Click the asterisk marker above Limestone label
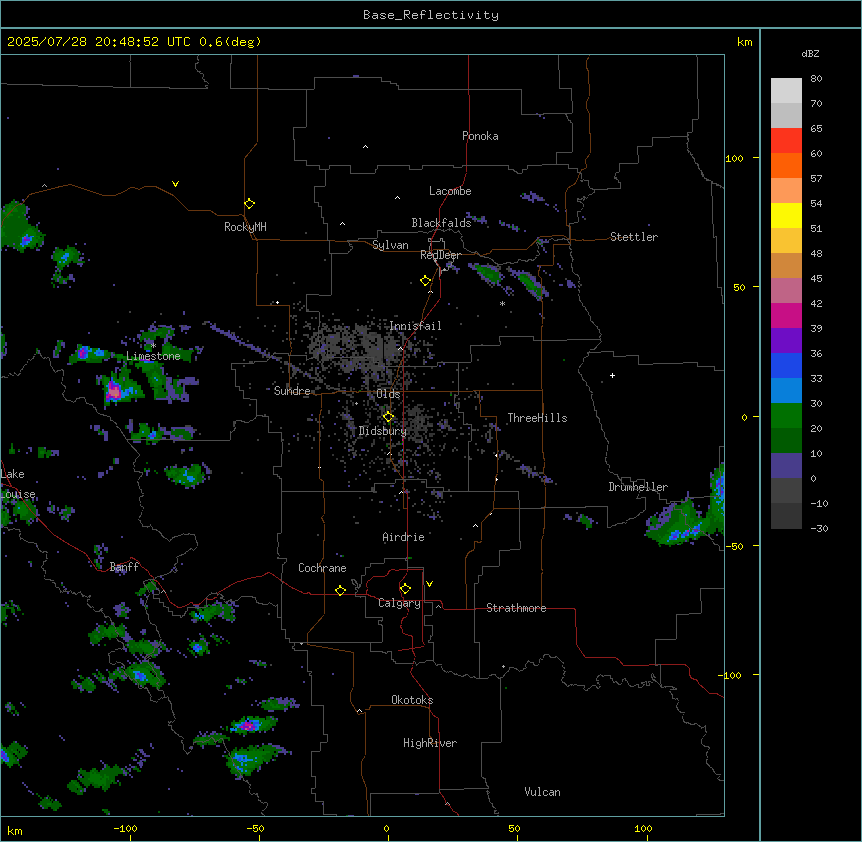Image resolution: width=862 pixels, height=842 pixels. tap(153, 346)
